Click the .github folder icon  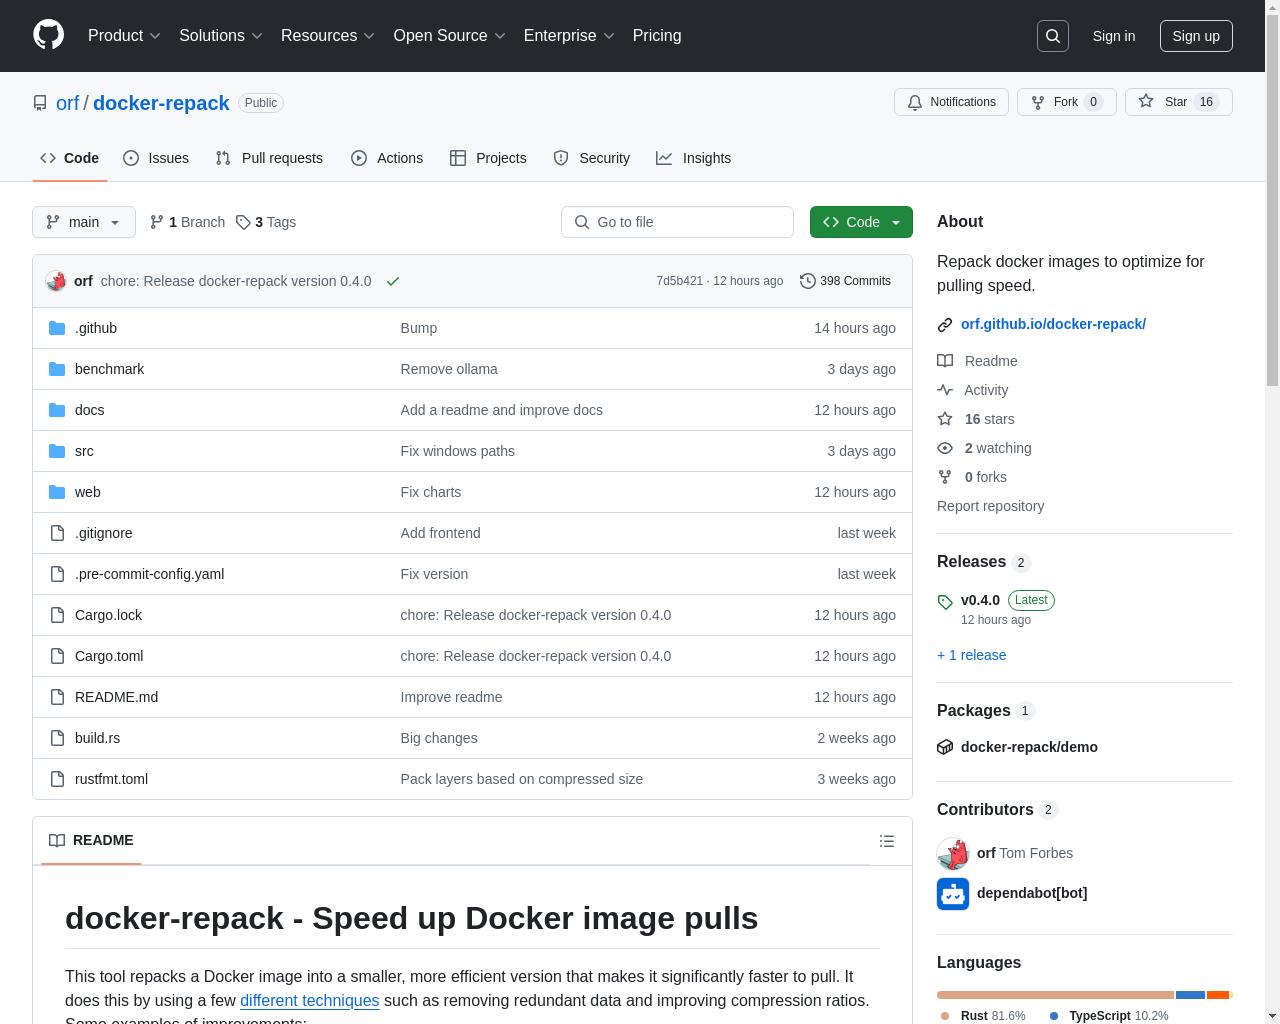pyautogui.click(x=57, y=328)
